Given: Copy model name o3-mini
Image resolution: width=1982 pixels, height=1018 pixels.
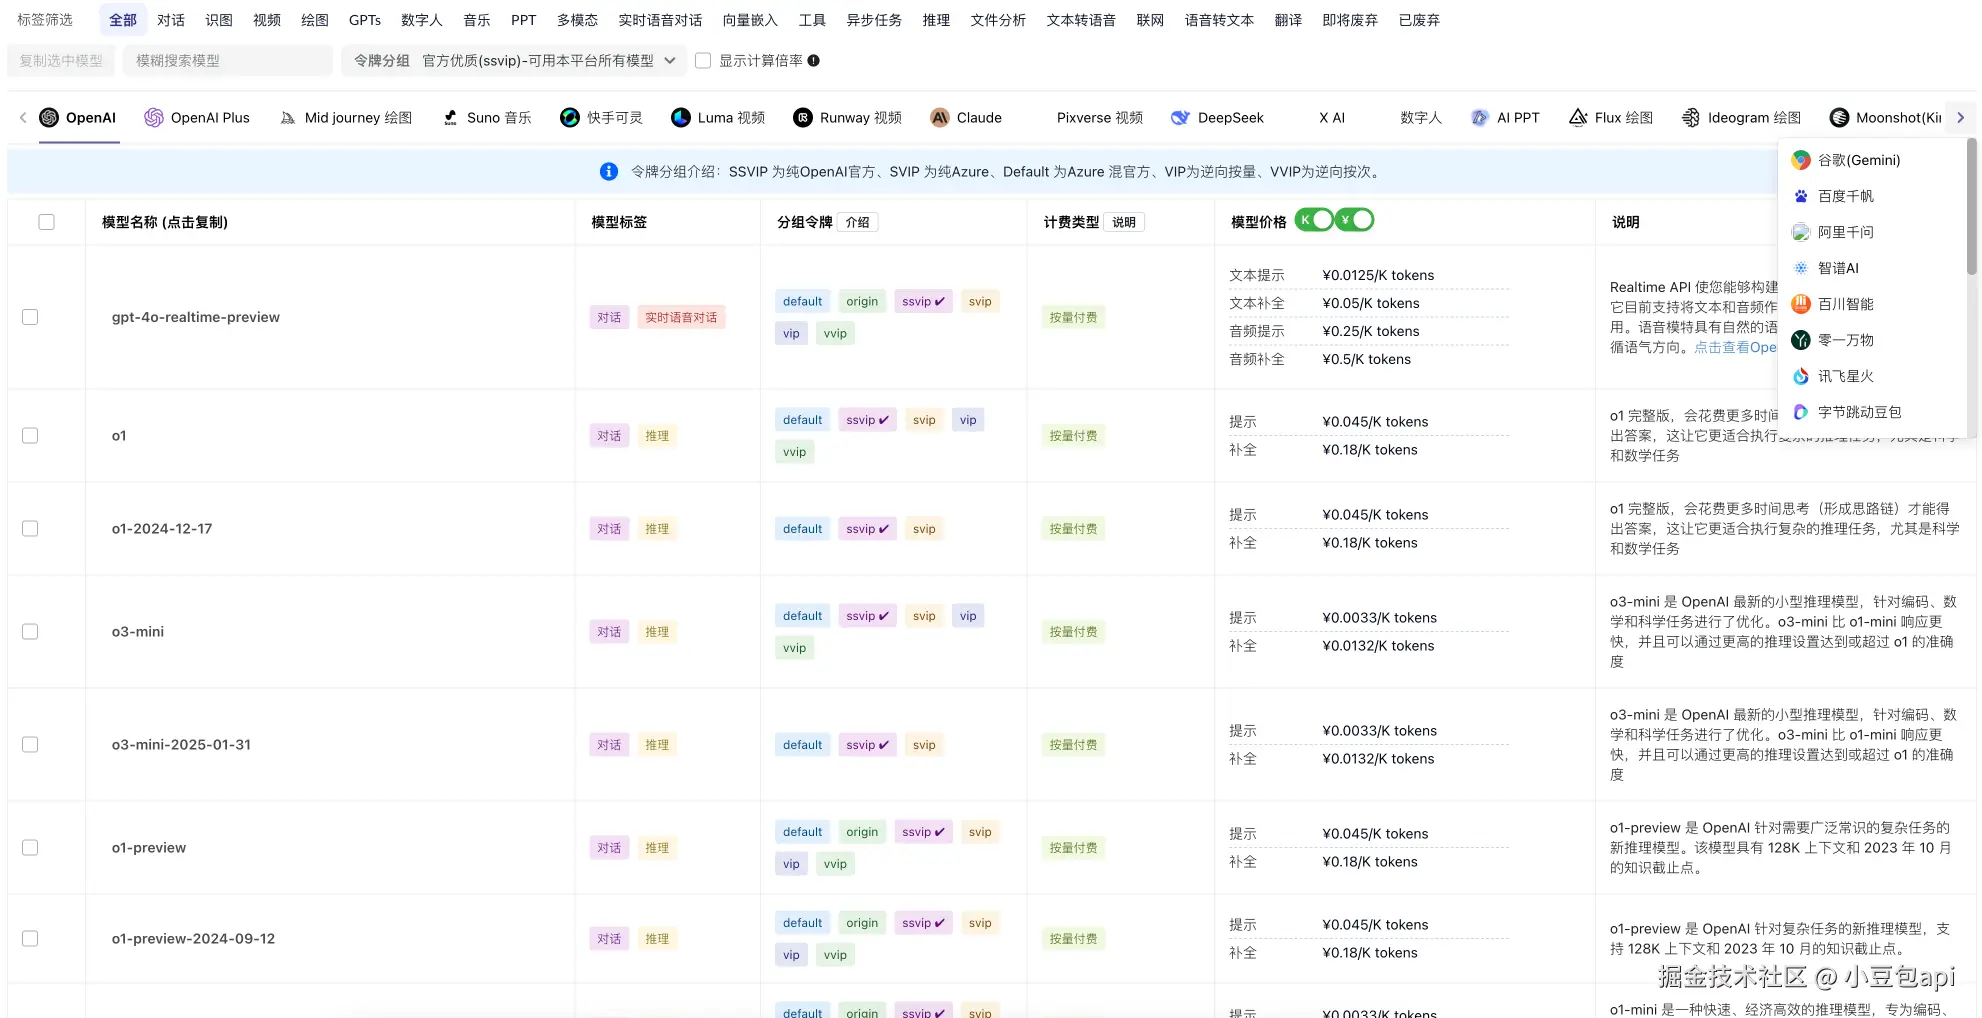Looking at the screenshot, I should click(138, 632).
